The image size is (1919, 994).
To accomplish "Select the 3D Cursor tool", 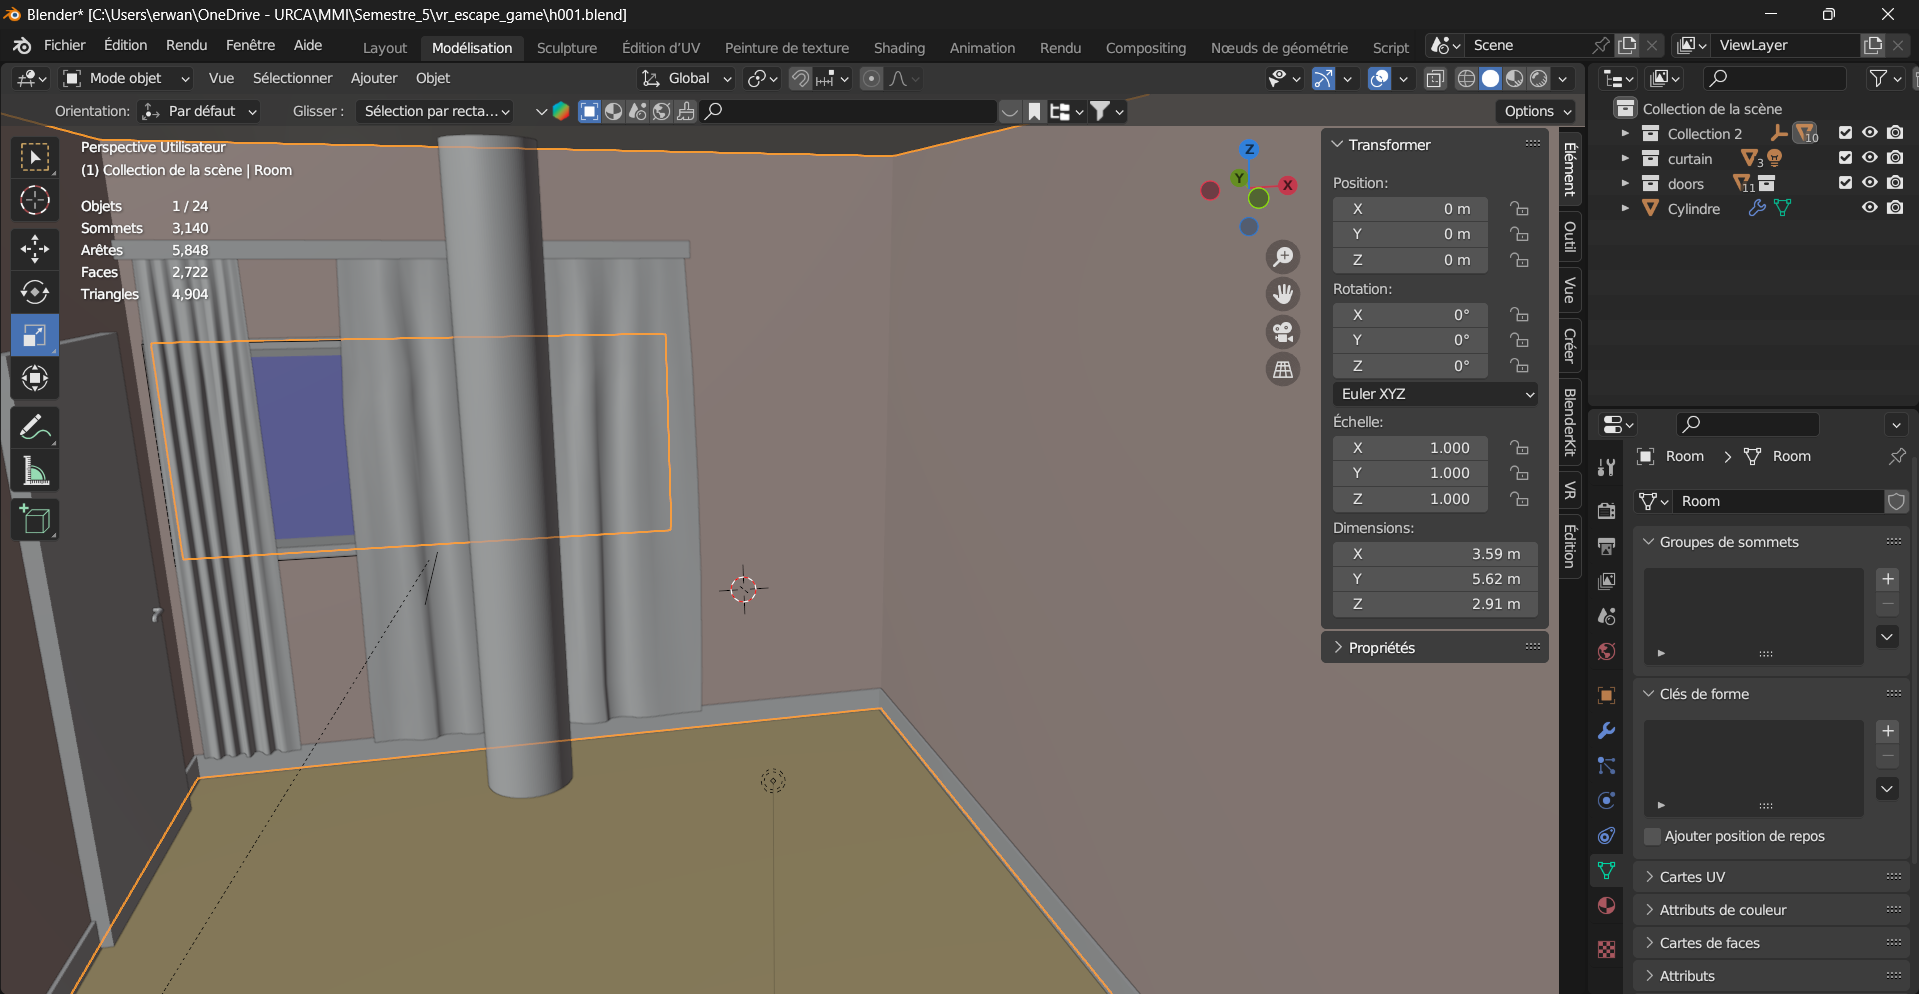I will point(35,201).
